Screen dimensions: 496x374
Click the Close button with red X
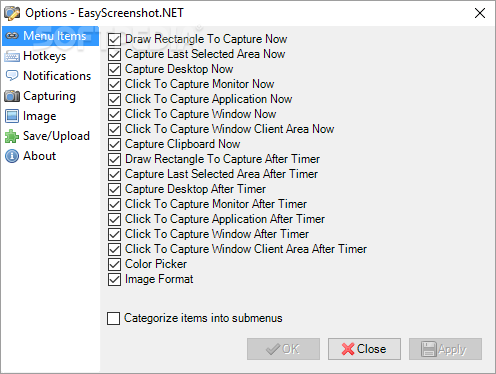(x=364, y=349)
